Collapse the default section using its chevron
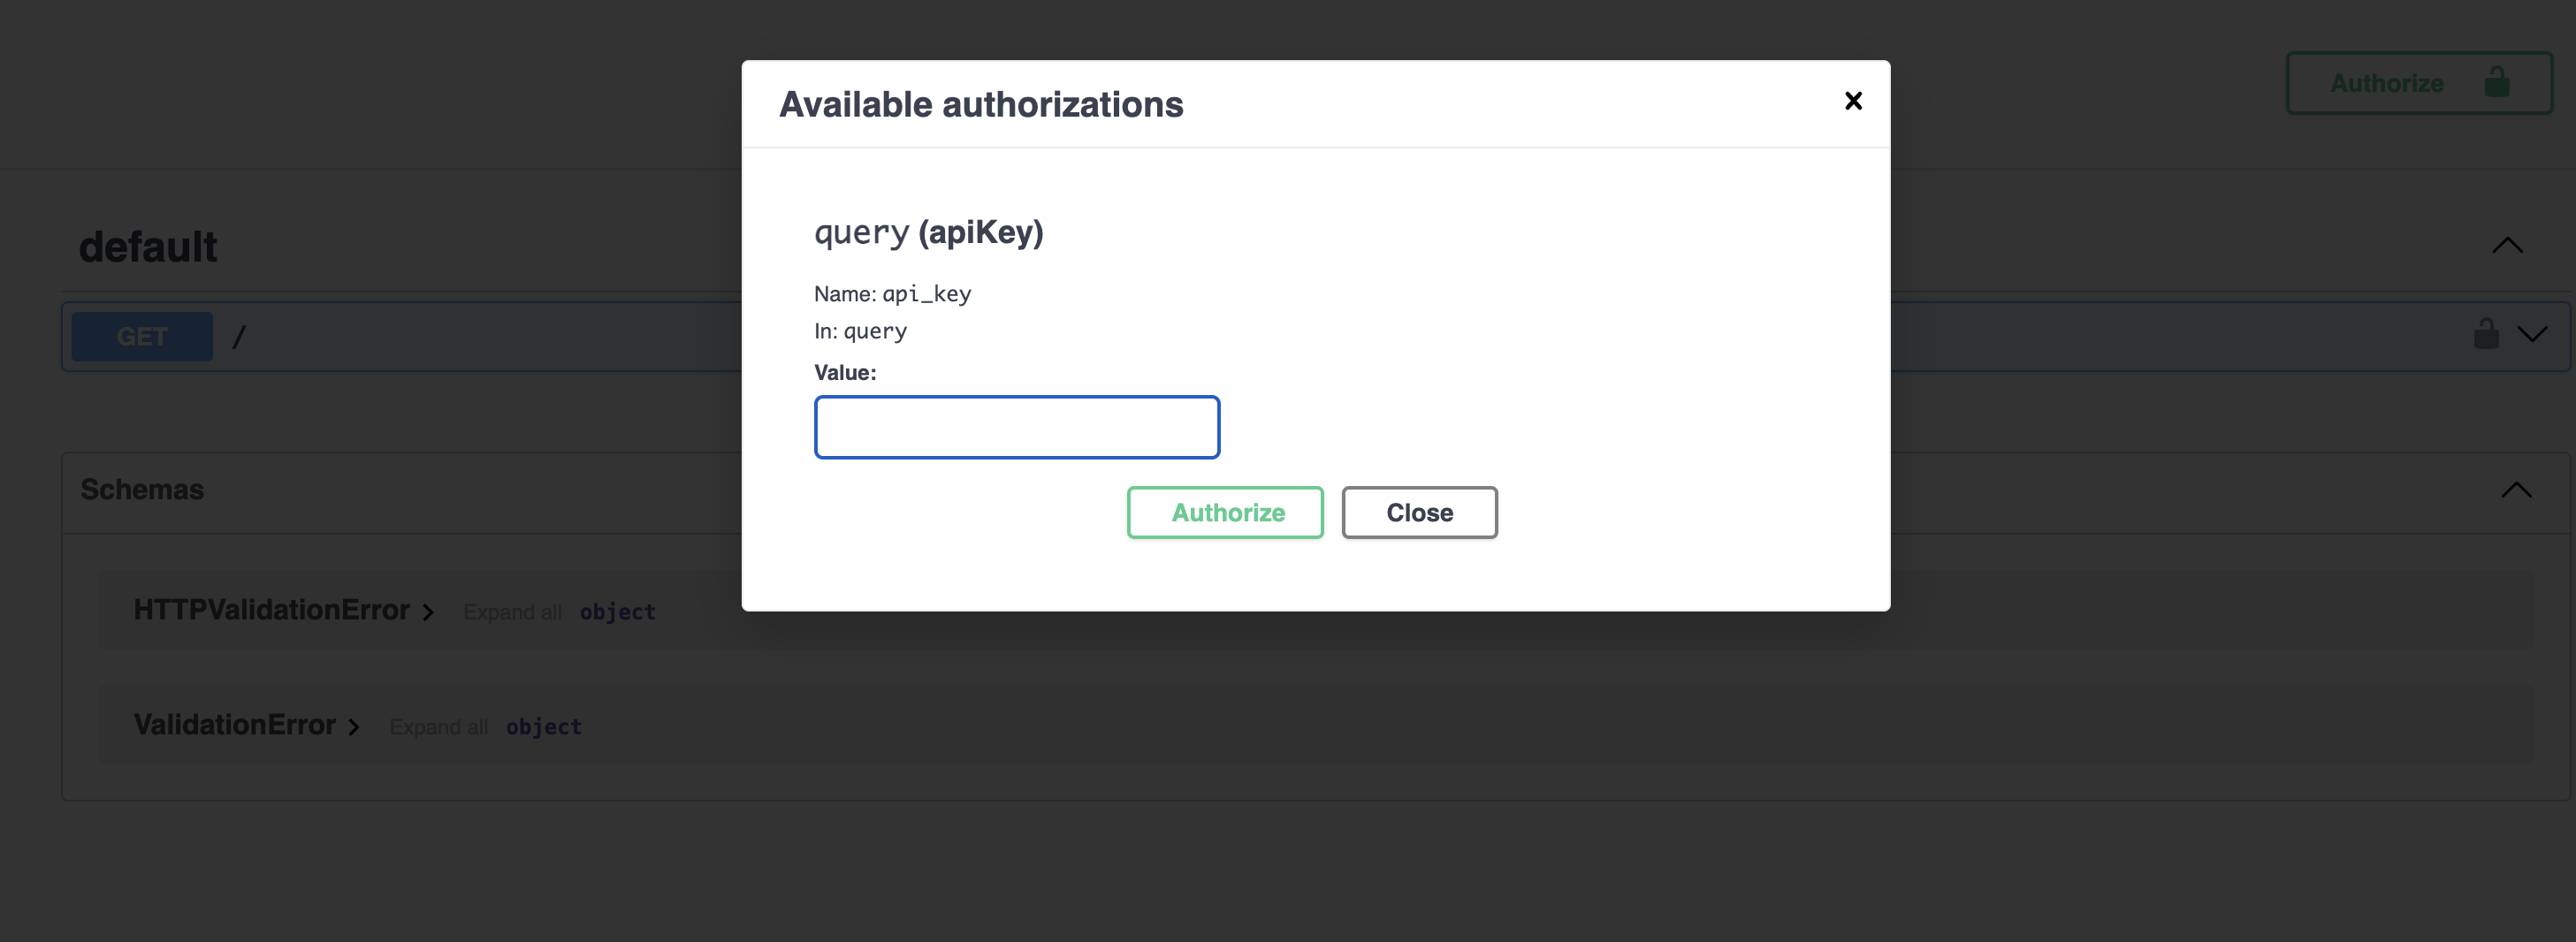Screen dimensions: 2576x942 [2509, 246]
